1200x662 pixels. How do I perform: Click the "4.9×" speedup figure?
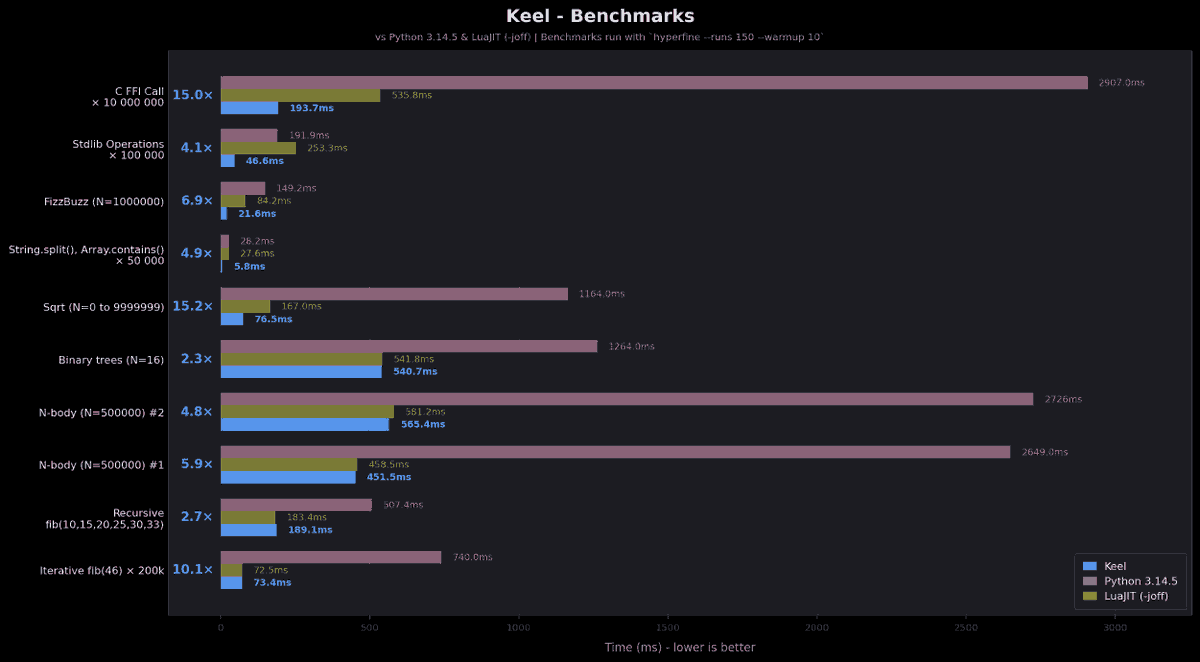pos(196,253)
